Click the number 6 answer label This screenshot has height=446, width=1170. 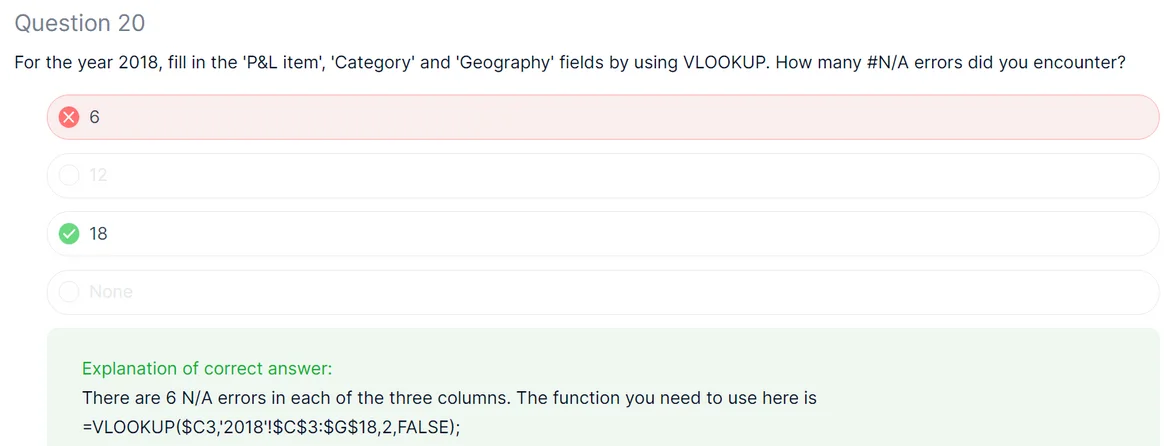(95, 117)
